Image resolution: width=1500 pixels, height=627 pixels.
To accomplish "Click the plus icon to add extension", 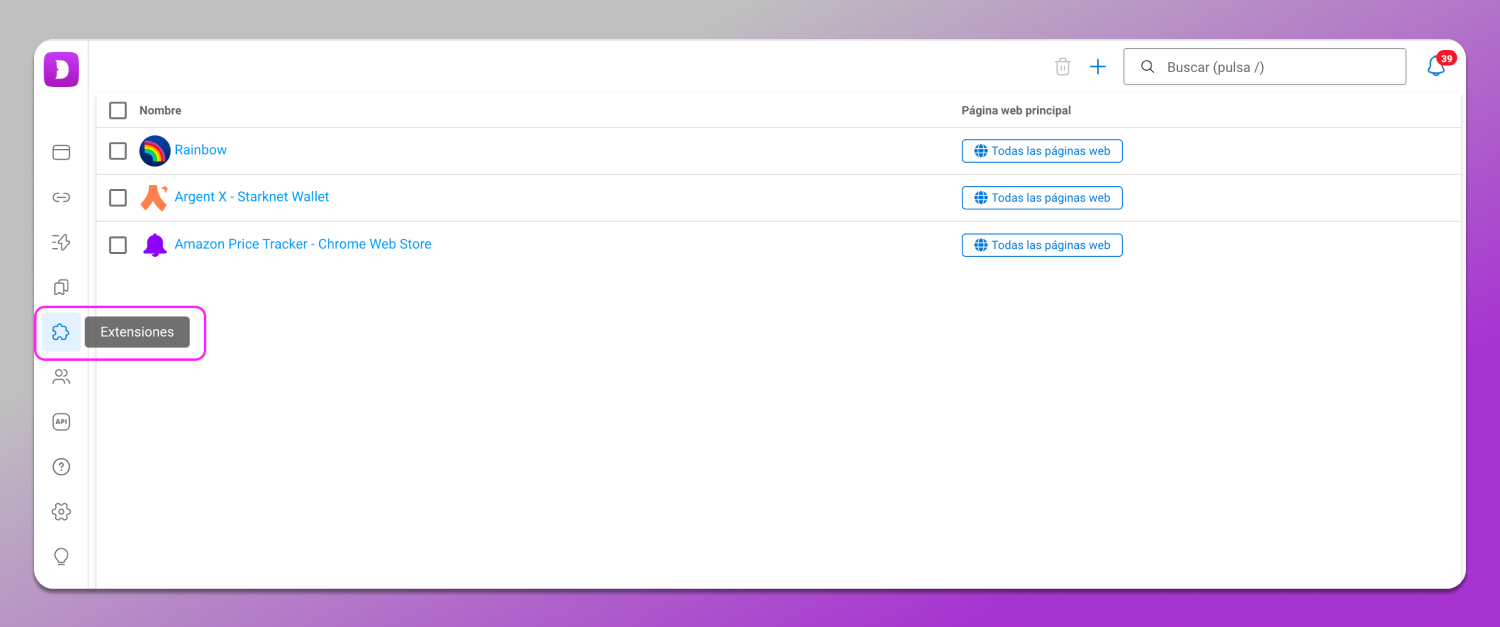I will pos(1098,67).
